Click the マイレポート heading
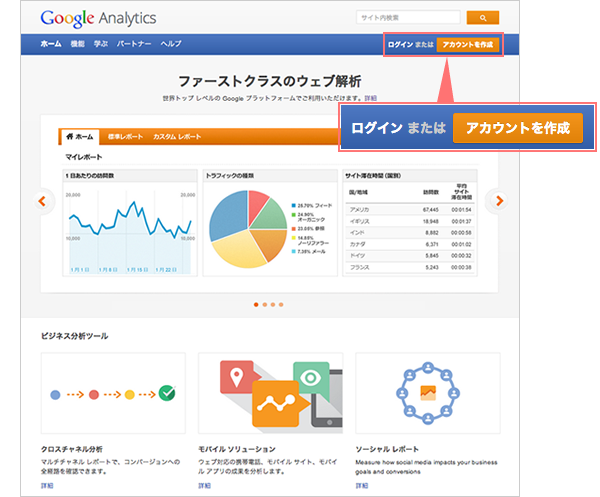The height and width of the screenshot is (497, 600). pos(83,157)
